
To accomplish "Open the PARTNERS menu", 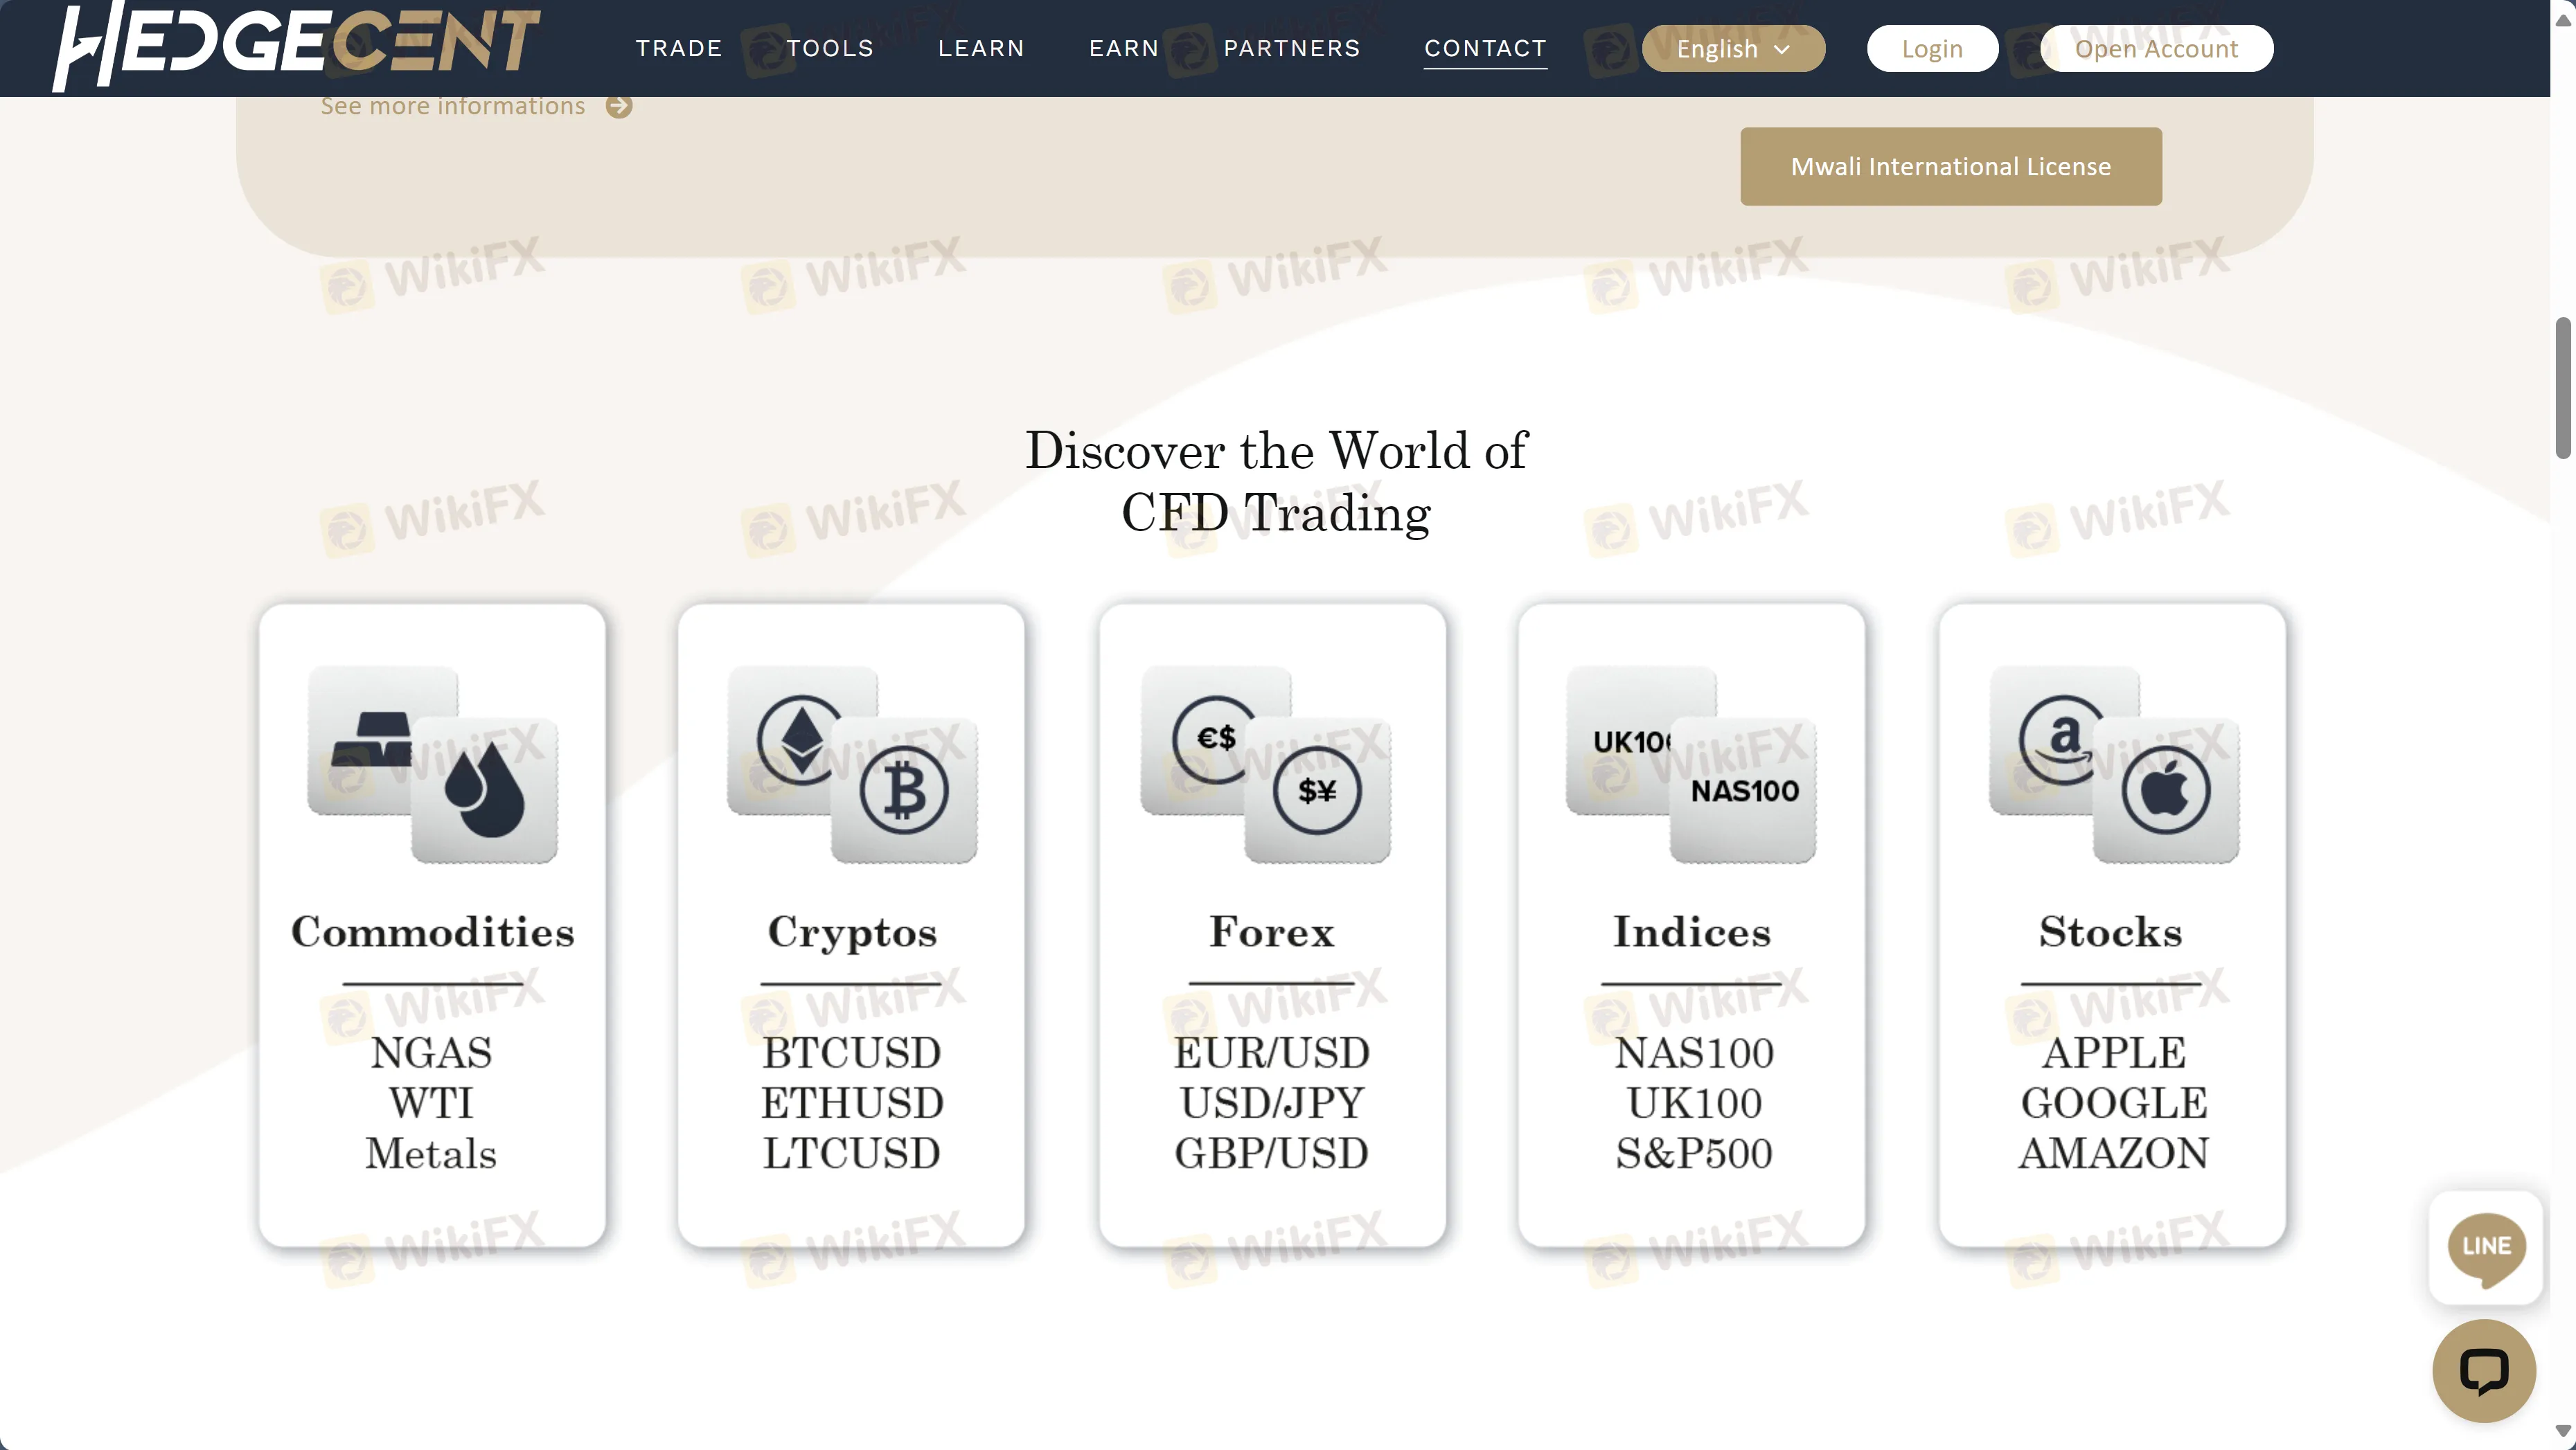I will 1292,48.
